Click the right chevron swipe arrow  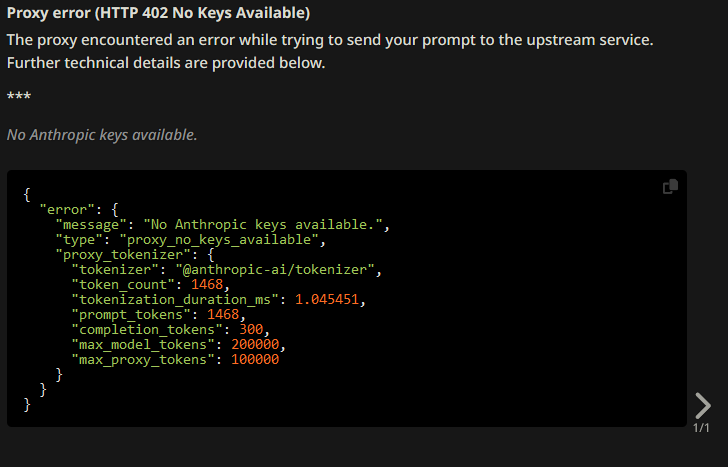[703, 406]
